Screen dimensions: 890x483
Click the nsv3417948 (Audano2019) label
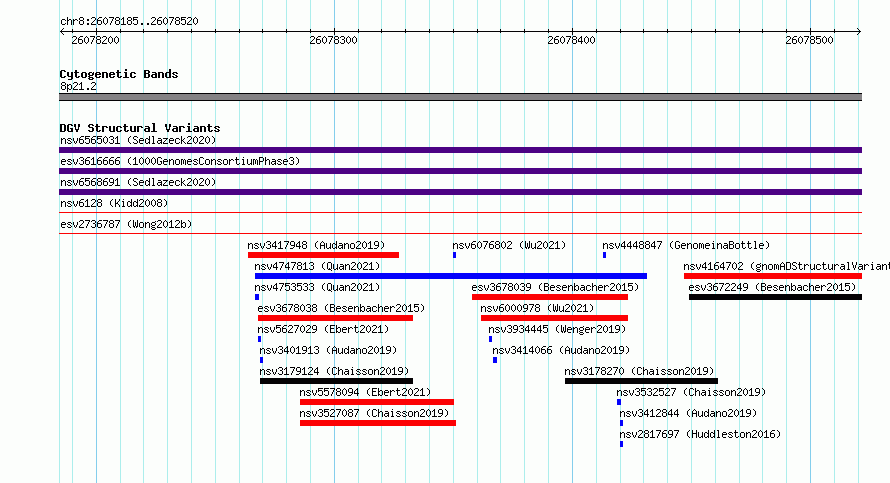point(316,245)
